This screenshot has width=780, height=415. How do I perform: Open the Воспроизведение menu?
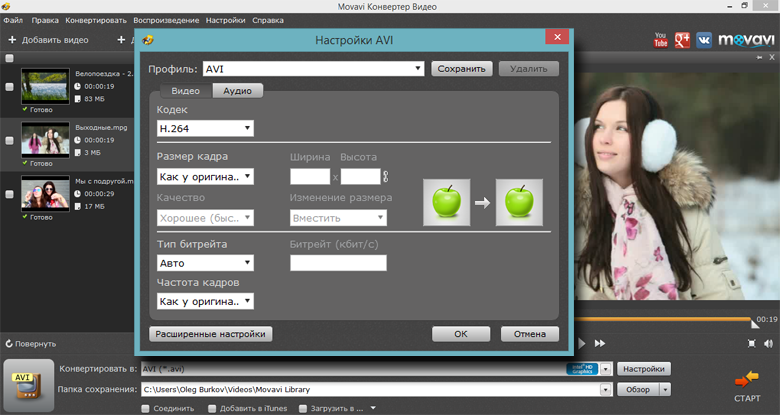coord(166,20)
